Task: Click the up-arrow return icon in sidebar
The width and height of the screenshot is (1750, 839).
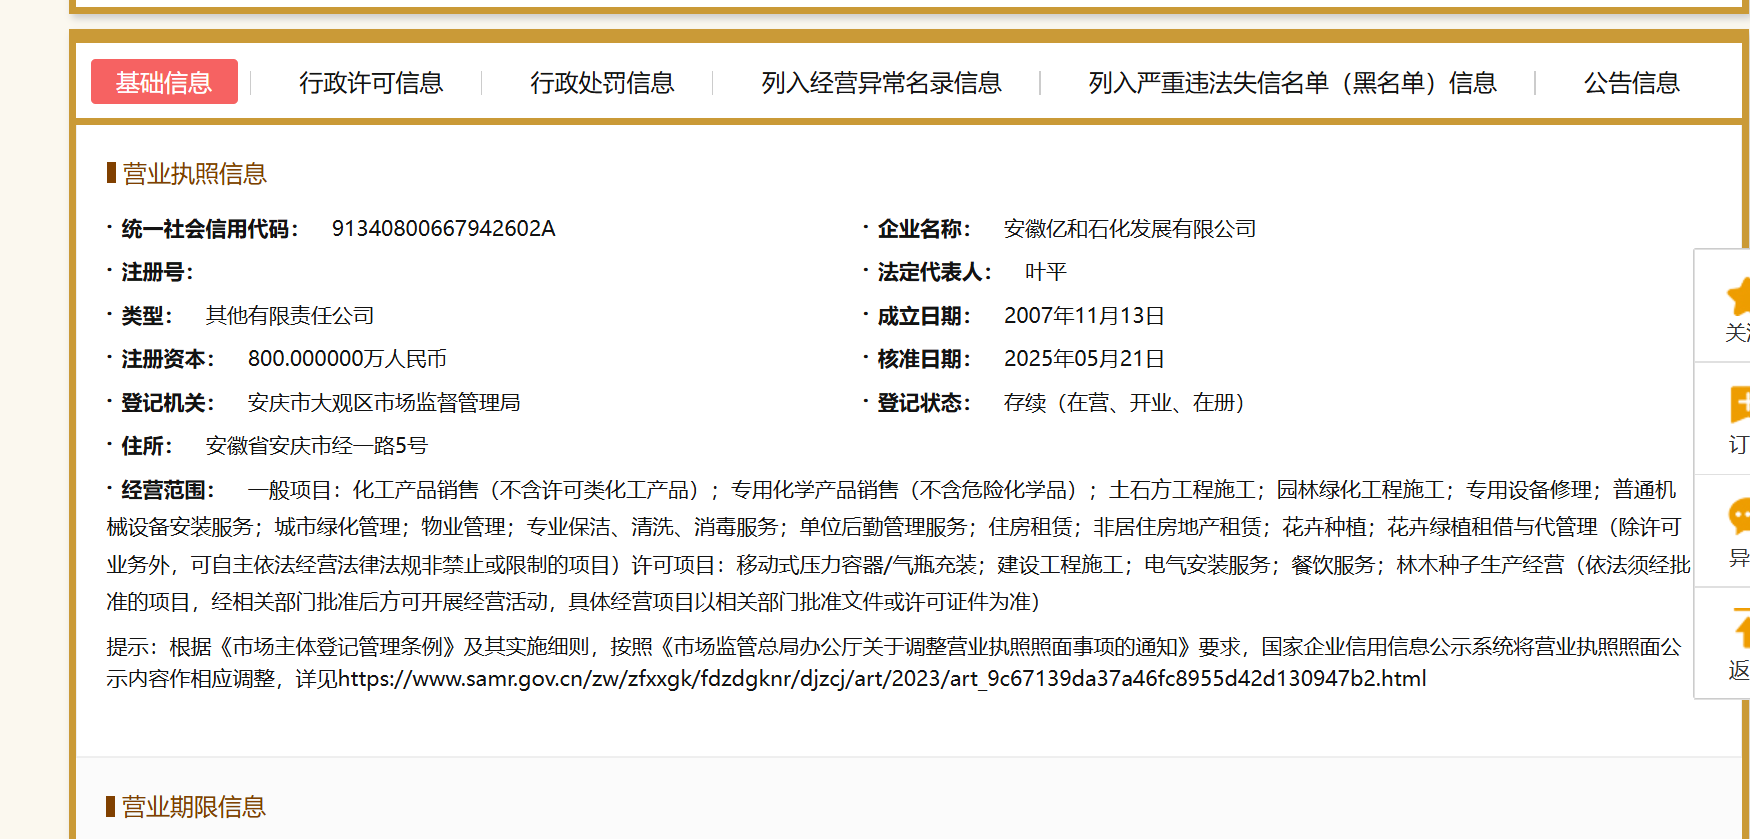Action: tap(1741, 628)
